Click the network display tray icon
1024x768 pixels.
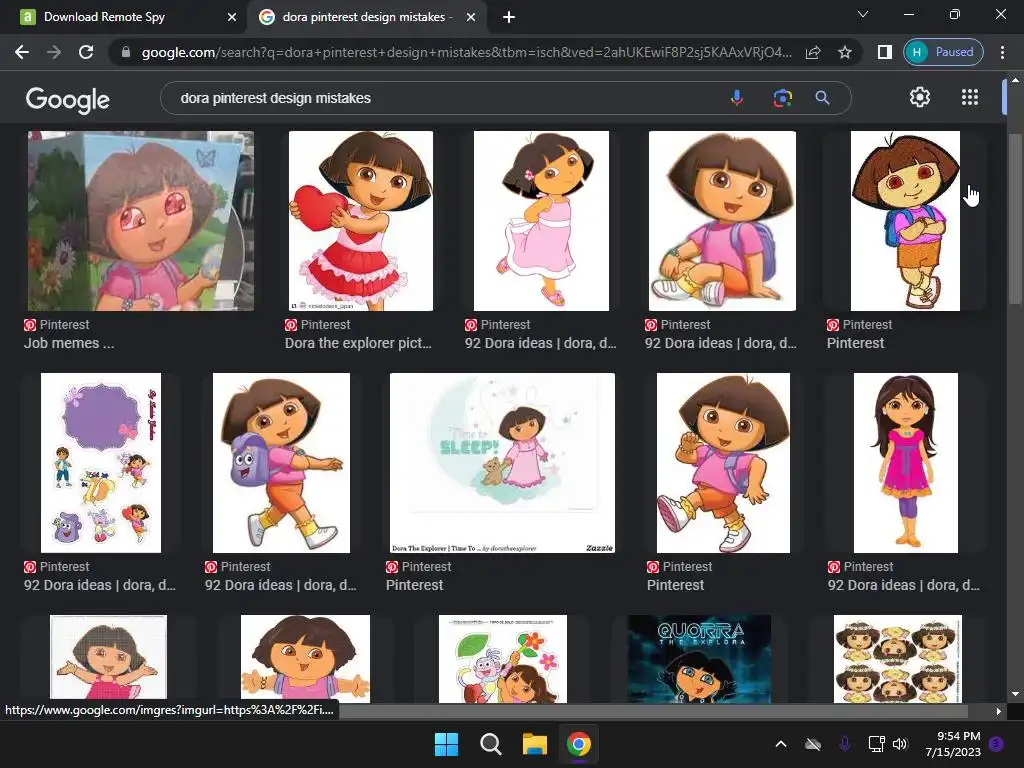pos(876,744)
